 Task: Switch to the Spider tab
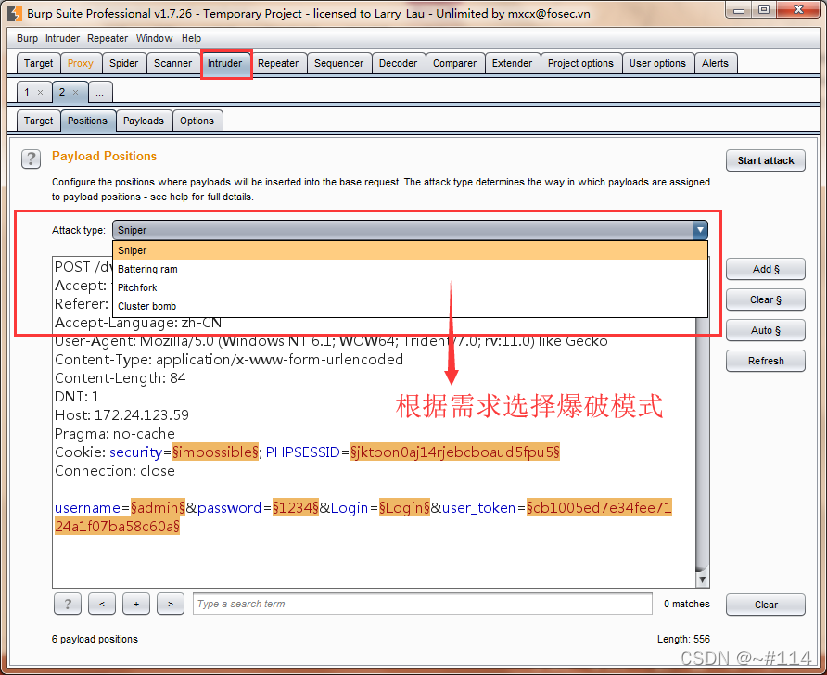coord(123,63)
